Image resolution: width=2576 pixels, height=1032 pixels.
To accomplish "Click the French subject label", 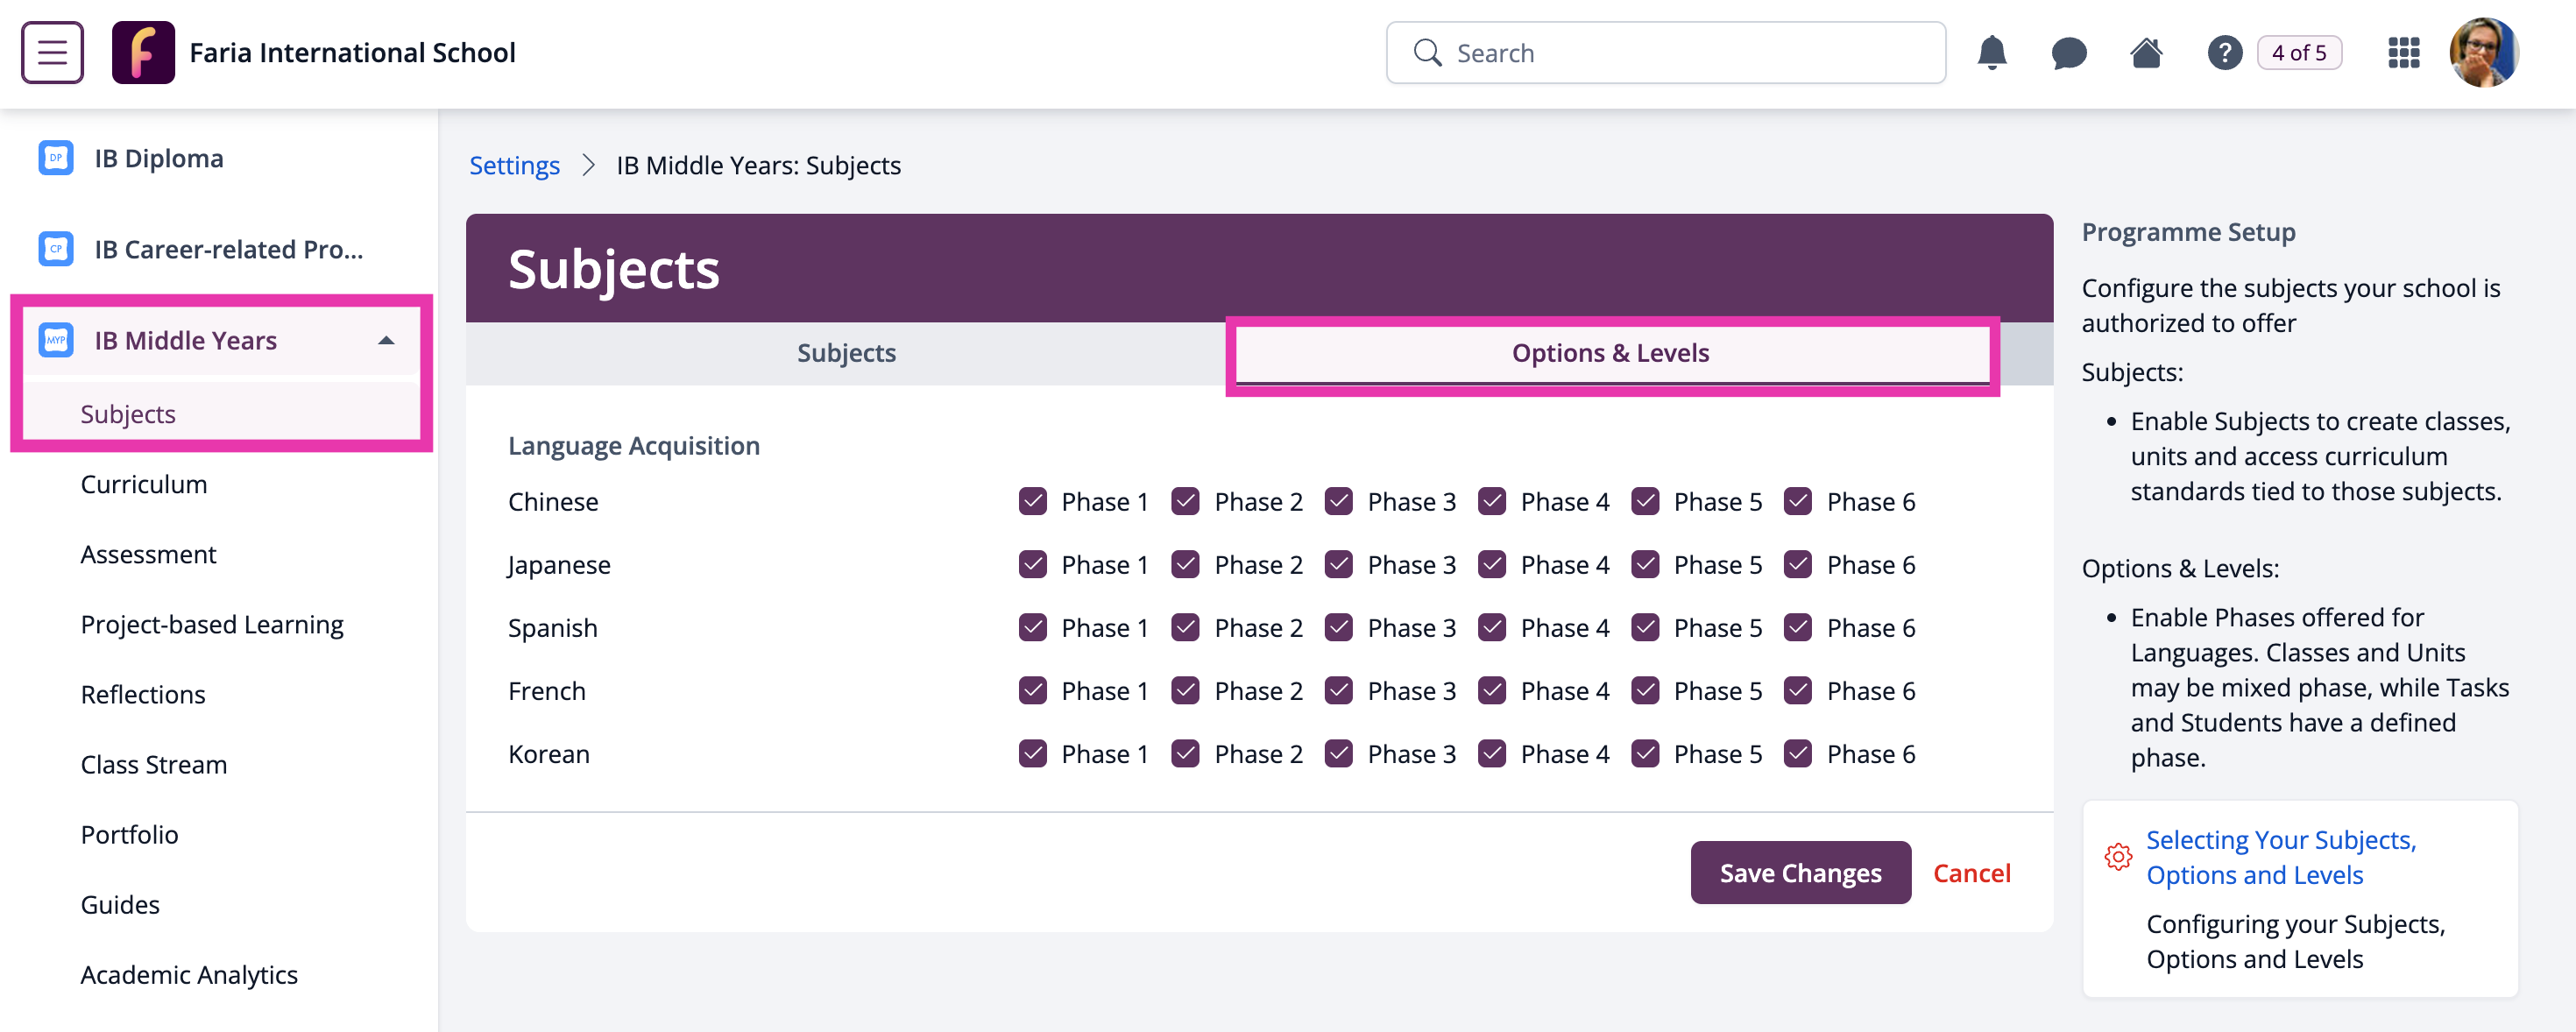I will pyautogui.click(x=547, y=690).
